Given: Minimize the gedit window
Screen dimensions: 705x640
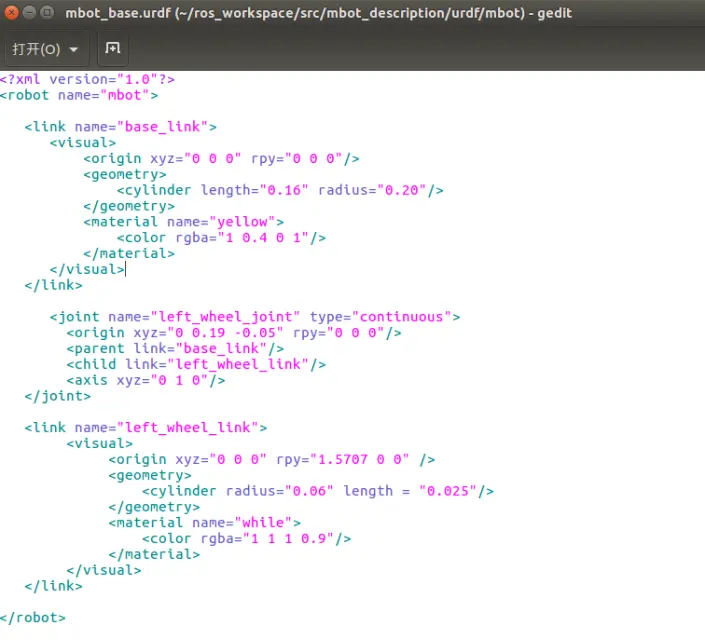Looking at the screenshot, I should pyautogui.click(x=29, y=13).
